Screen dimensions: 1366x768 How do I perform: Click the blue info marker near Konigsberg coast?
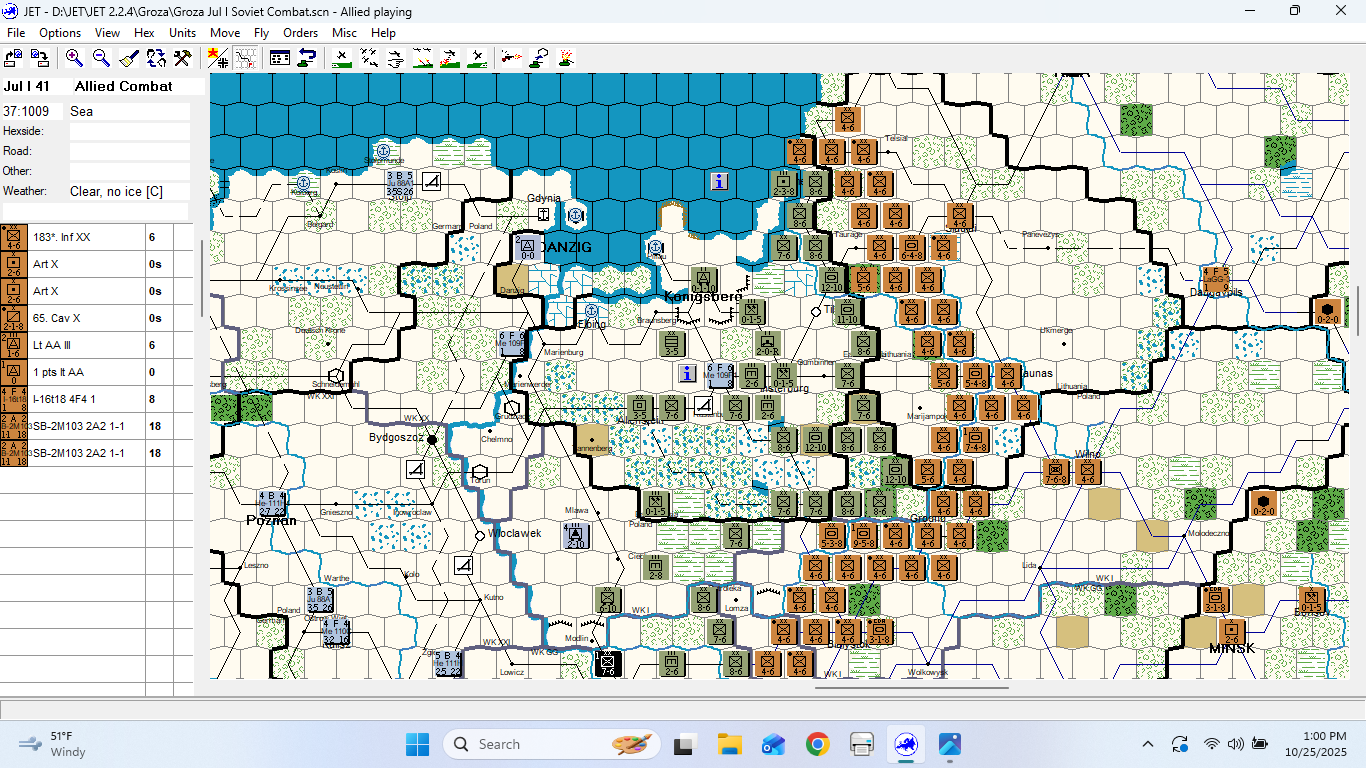[719, 181]
